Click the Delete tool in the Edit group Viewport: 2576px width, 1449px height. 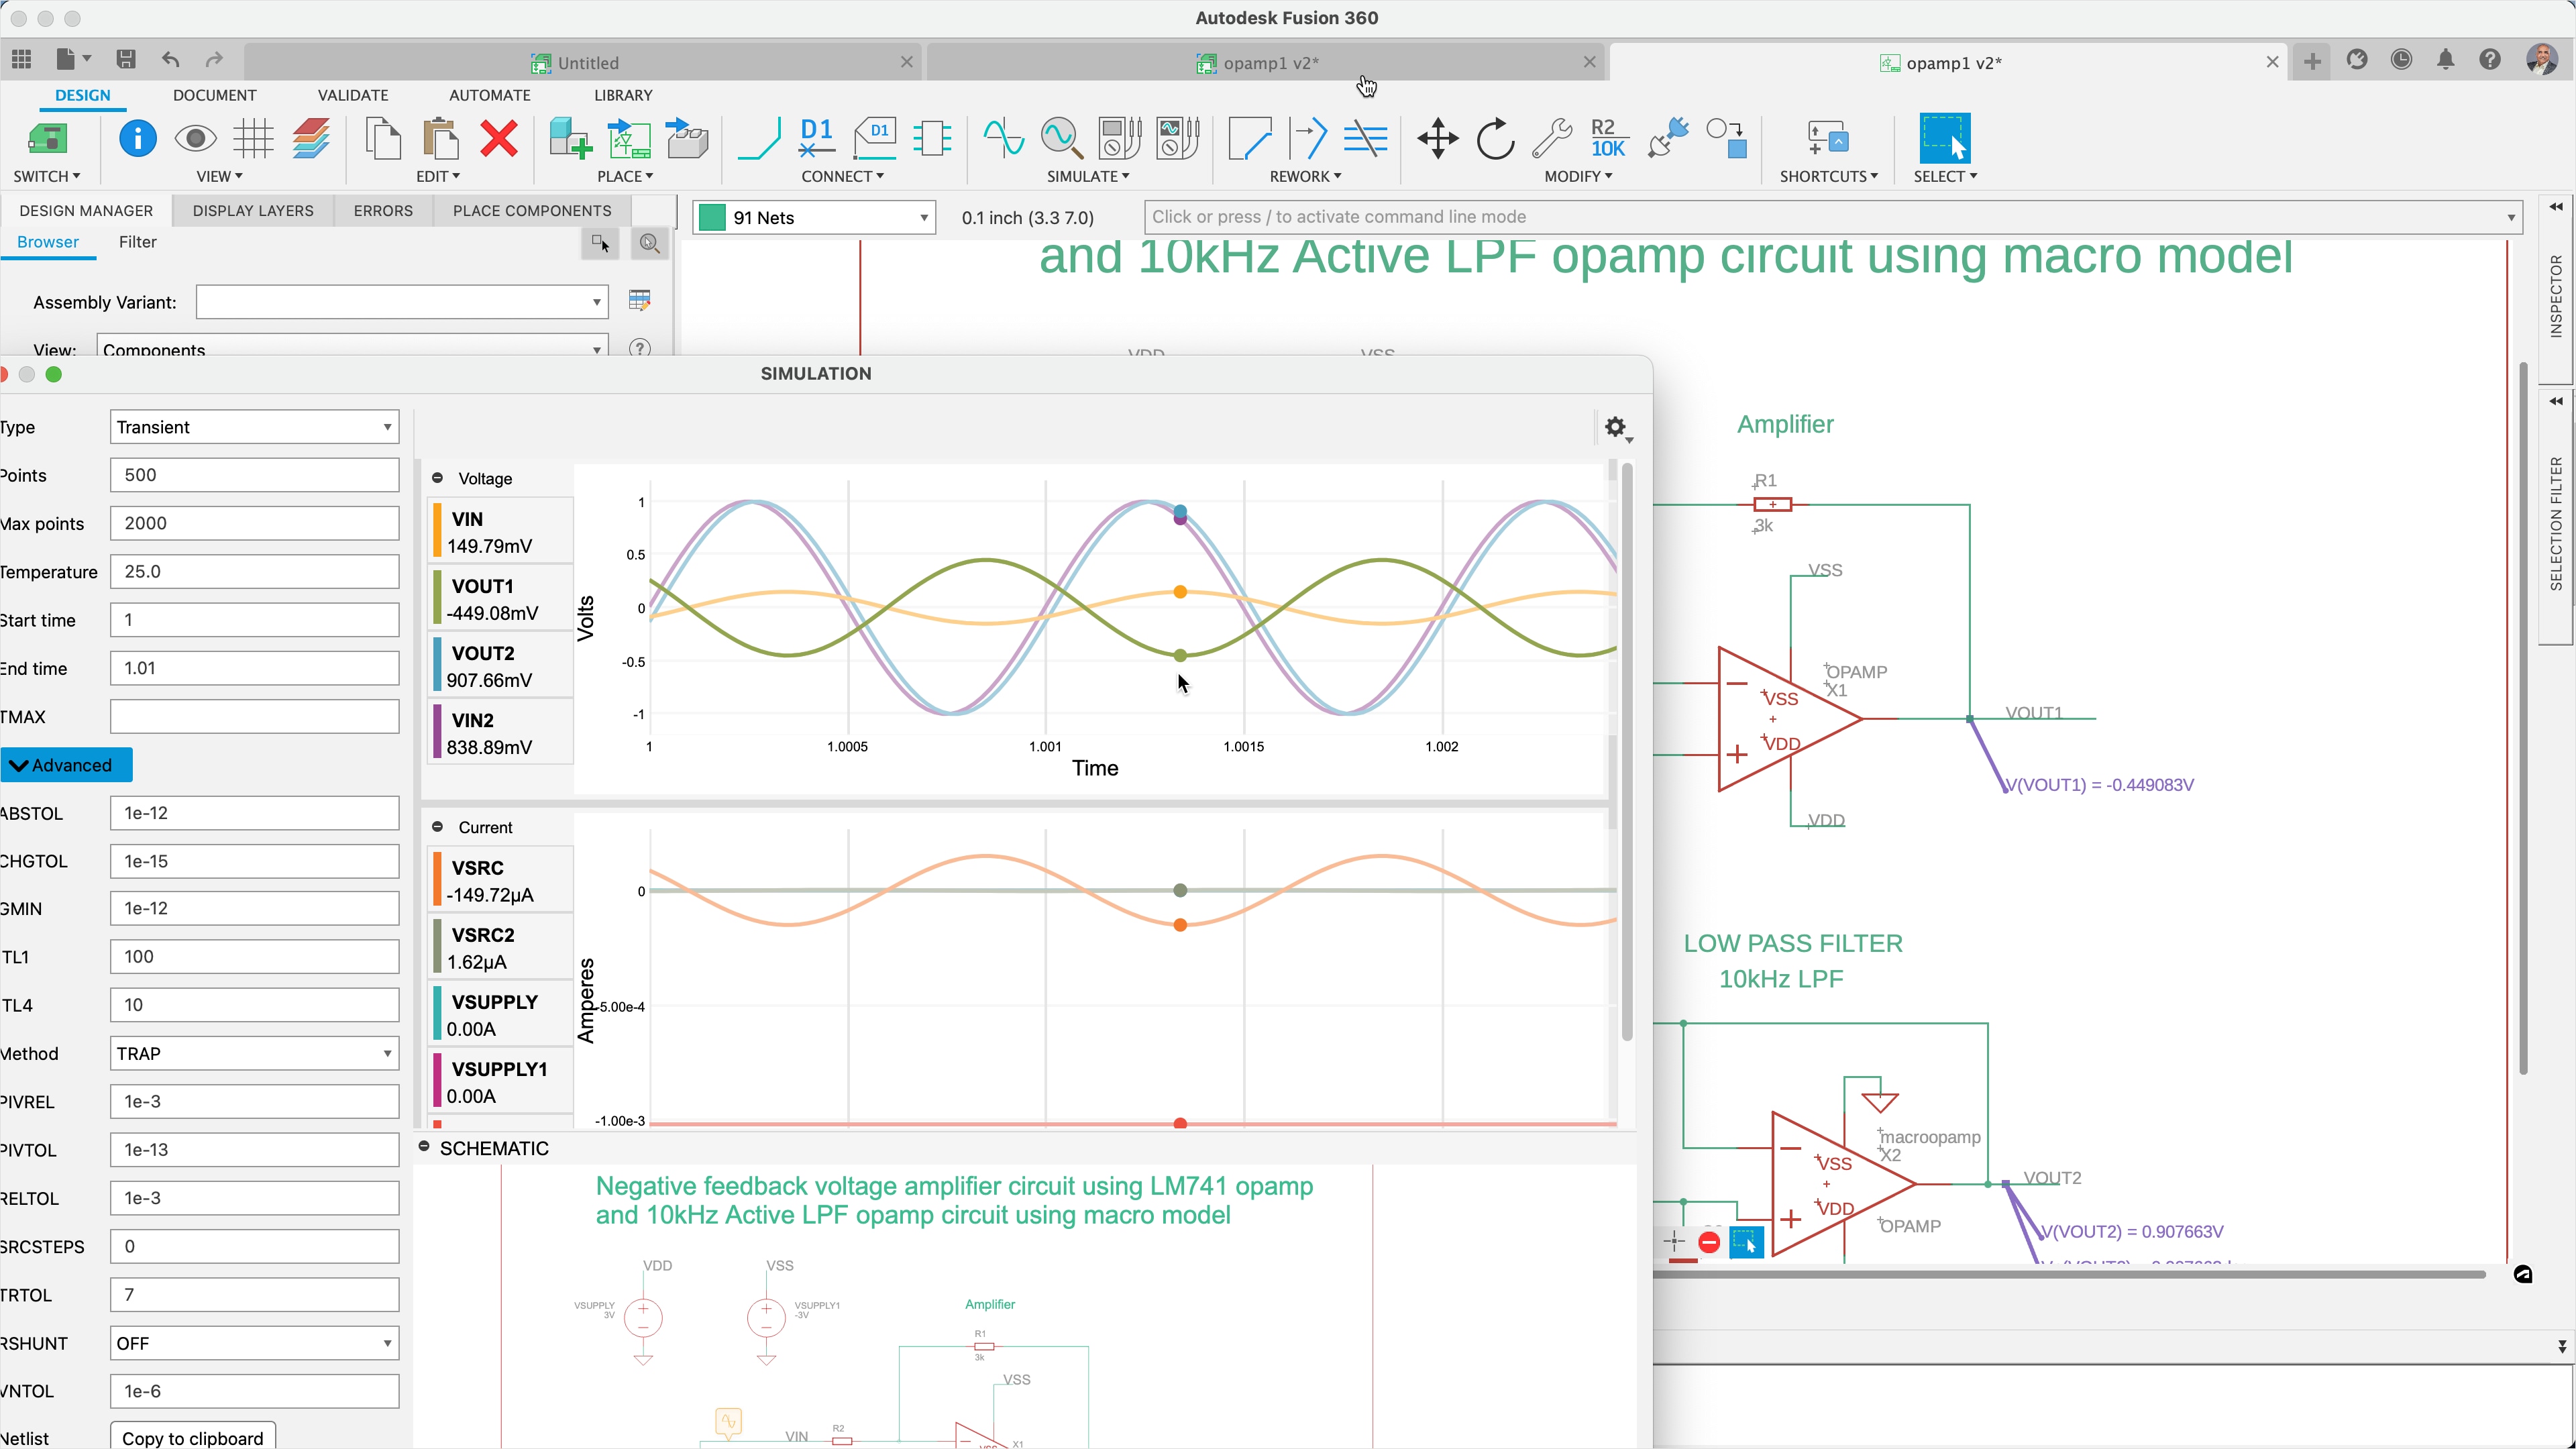pyautogui.click(x=498, y=139)
